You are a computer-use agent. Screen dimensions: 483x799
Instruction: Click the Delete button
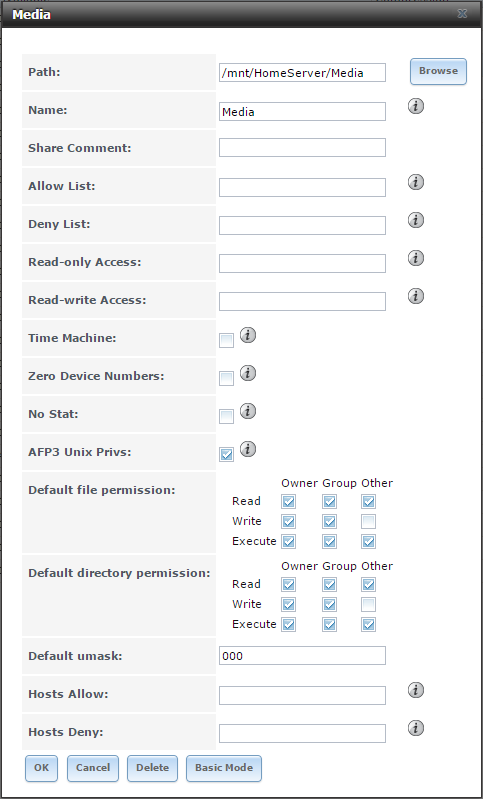tap(152, 768)
